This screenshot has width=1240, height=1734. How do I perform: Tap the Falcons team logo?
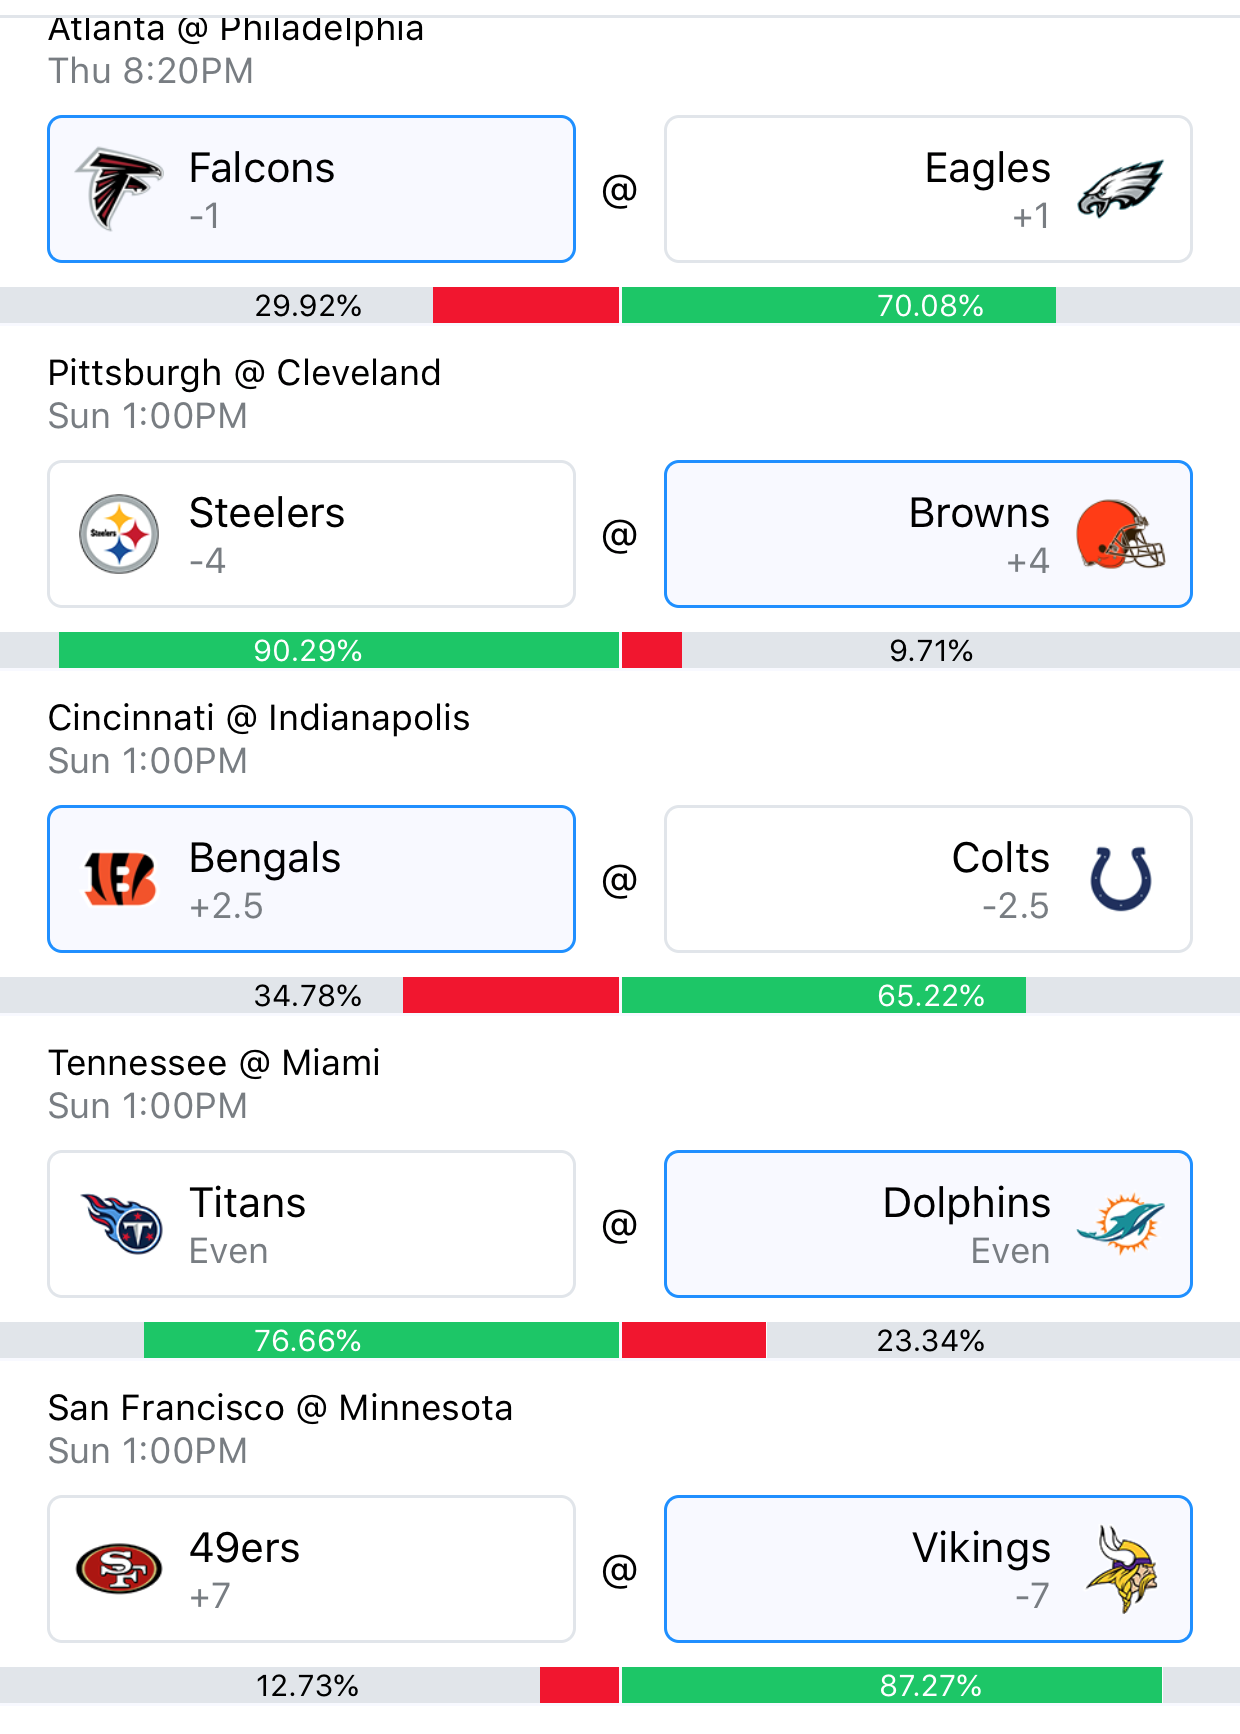pos(118,188)
